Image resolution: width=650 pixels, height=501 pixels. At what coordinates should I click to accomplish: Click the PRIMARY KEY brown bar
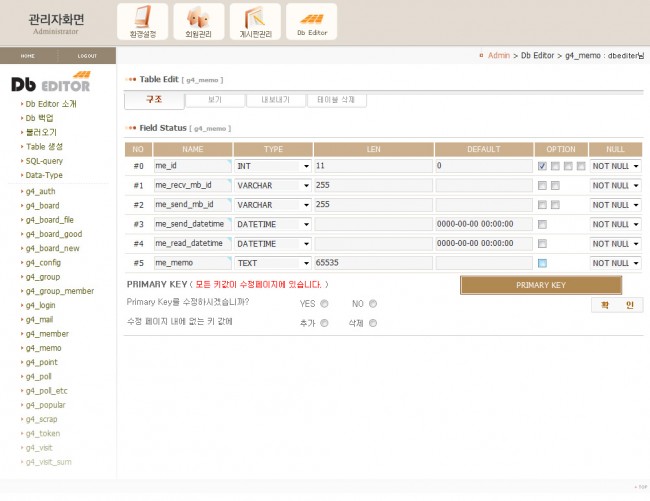(x=540, y=285)
